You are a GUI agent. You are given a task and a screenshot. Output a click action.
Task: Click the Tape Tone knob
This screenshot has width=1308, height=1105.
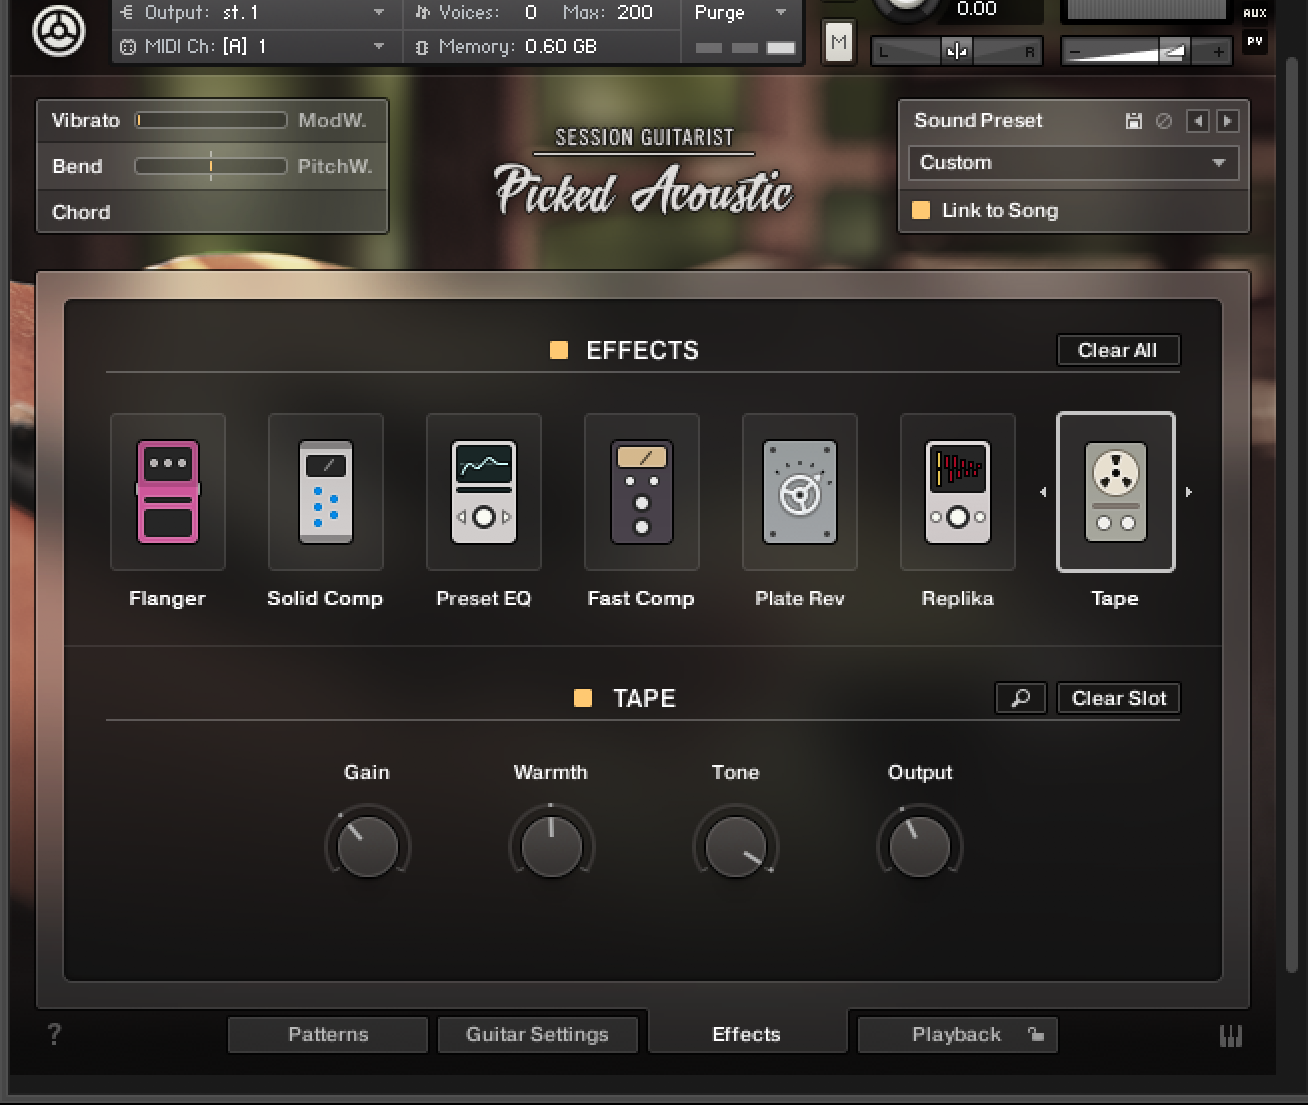pyautogui.click(x=736, y=846)
